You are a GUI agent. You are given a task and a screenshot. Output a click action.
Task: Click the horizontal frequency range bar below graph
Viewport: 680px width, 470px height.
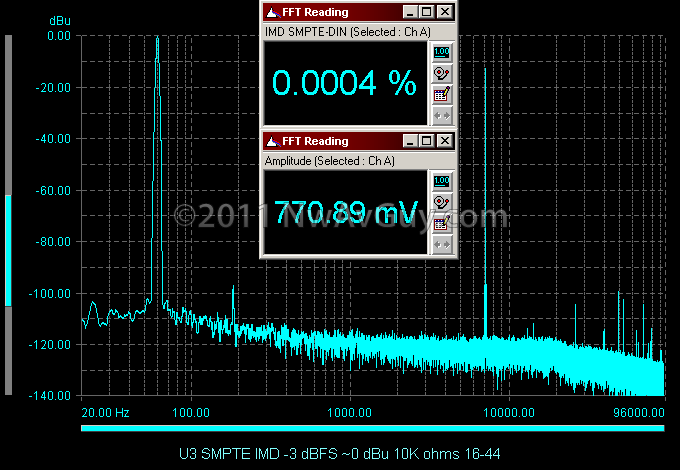(373, 428)
